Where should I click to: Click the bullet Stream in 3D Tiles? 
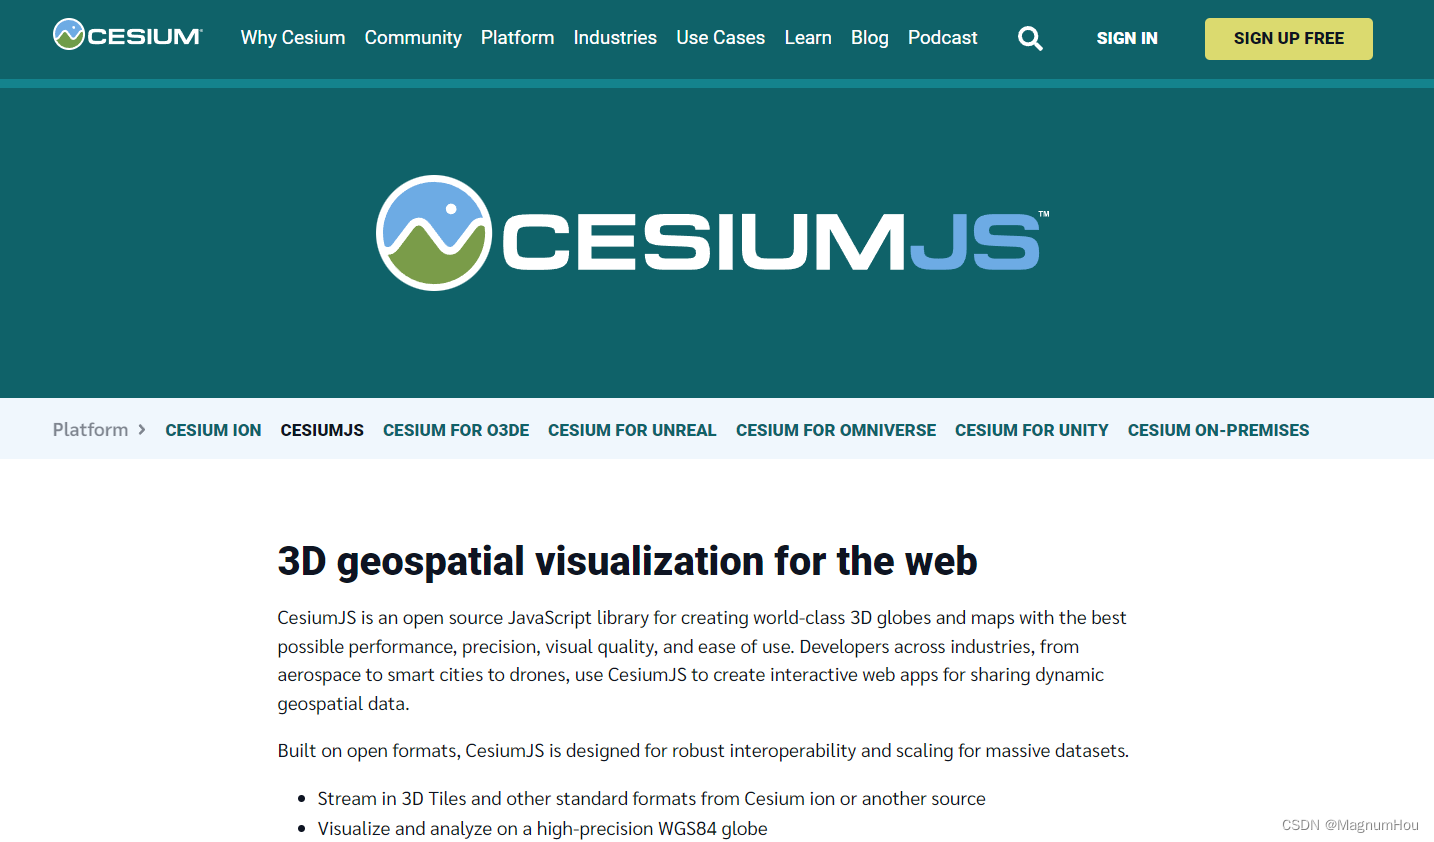coord(651,799)
